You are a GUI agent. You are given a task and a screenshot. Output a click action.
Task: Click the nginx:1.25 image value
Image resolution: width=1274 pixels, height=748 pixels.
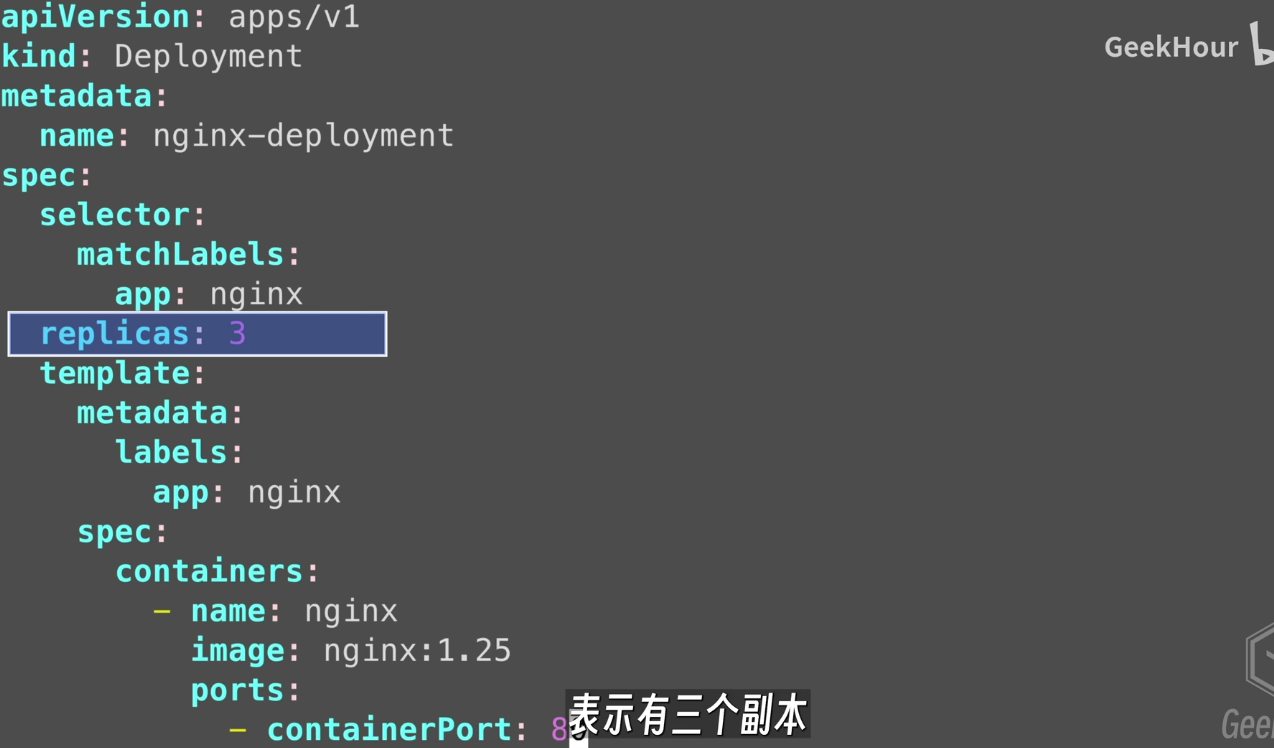(417, 651)
